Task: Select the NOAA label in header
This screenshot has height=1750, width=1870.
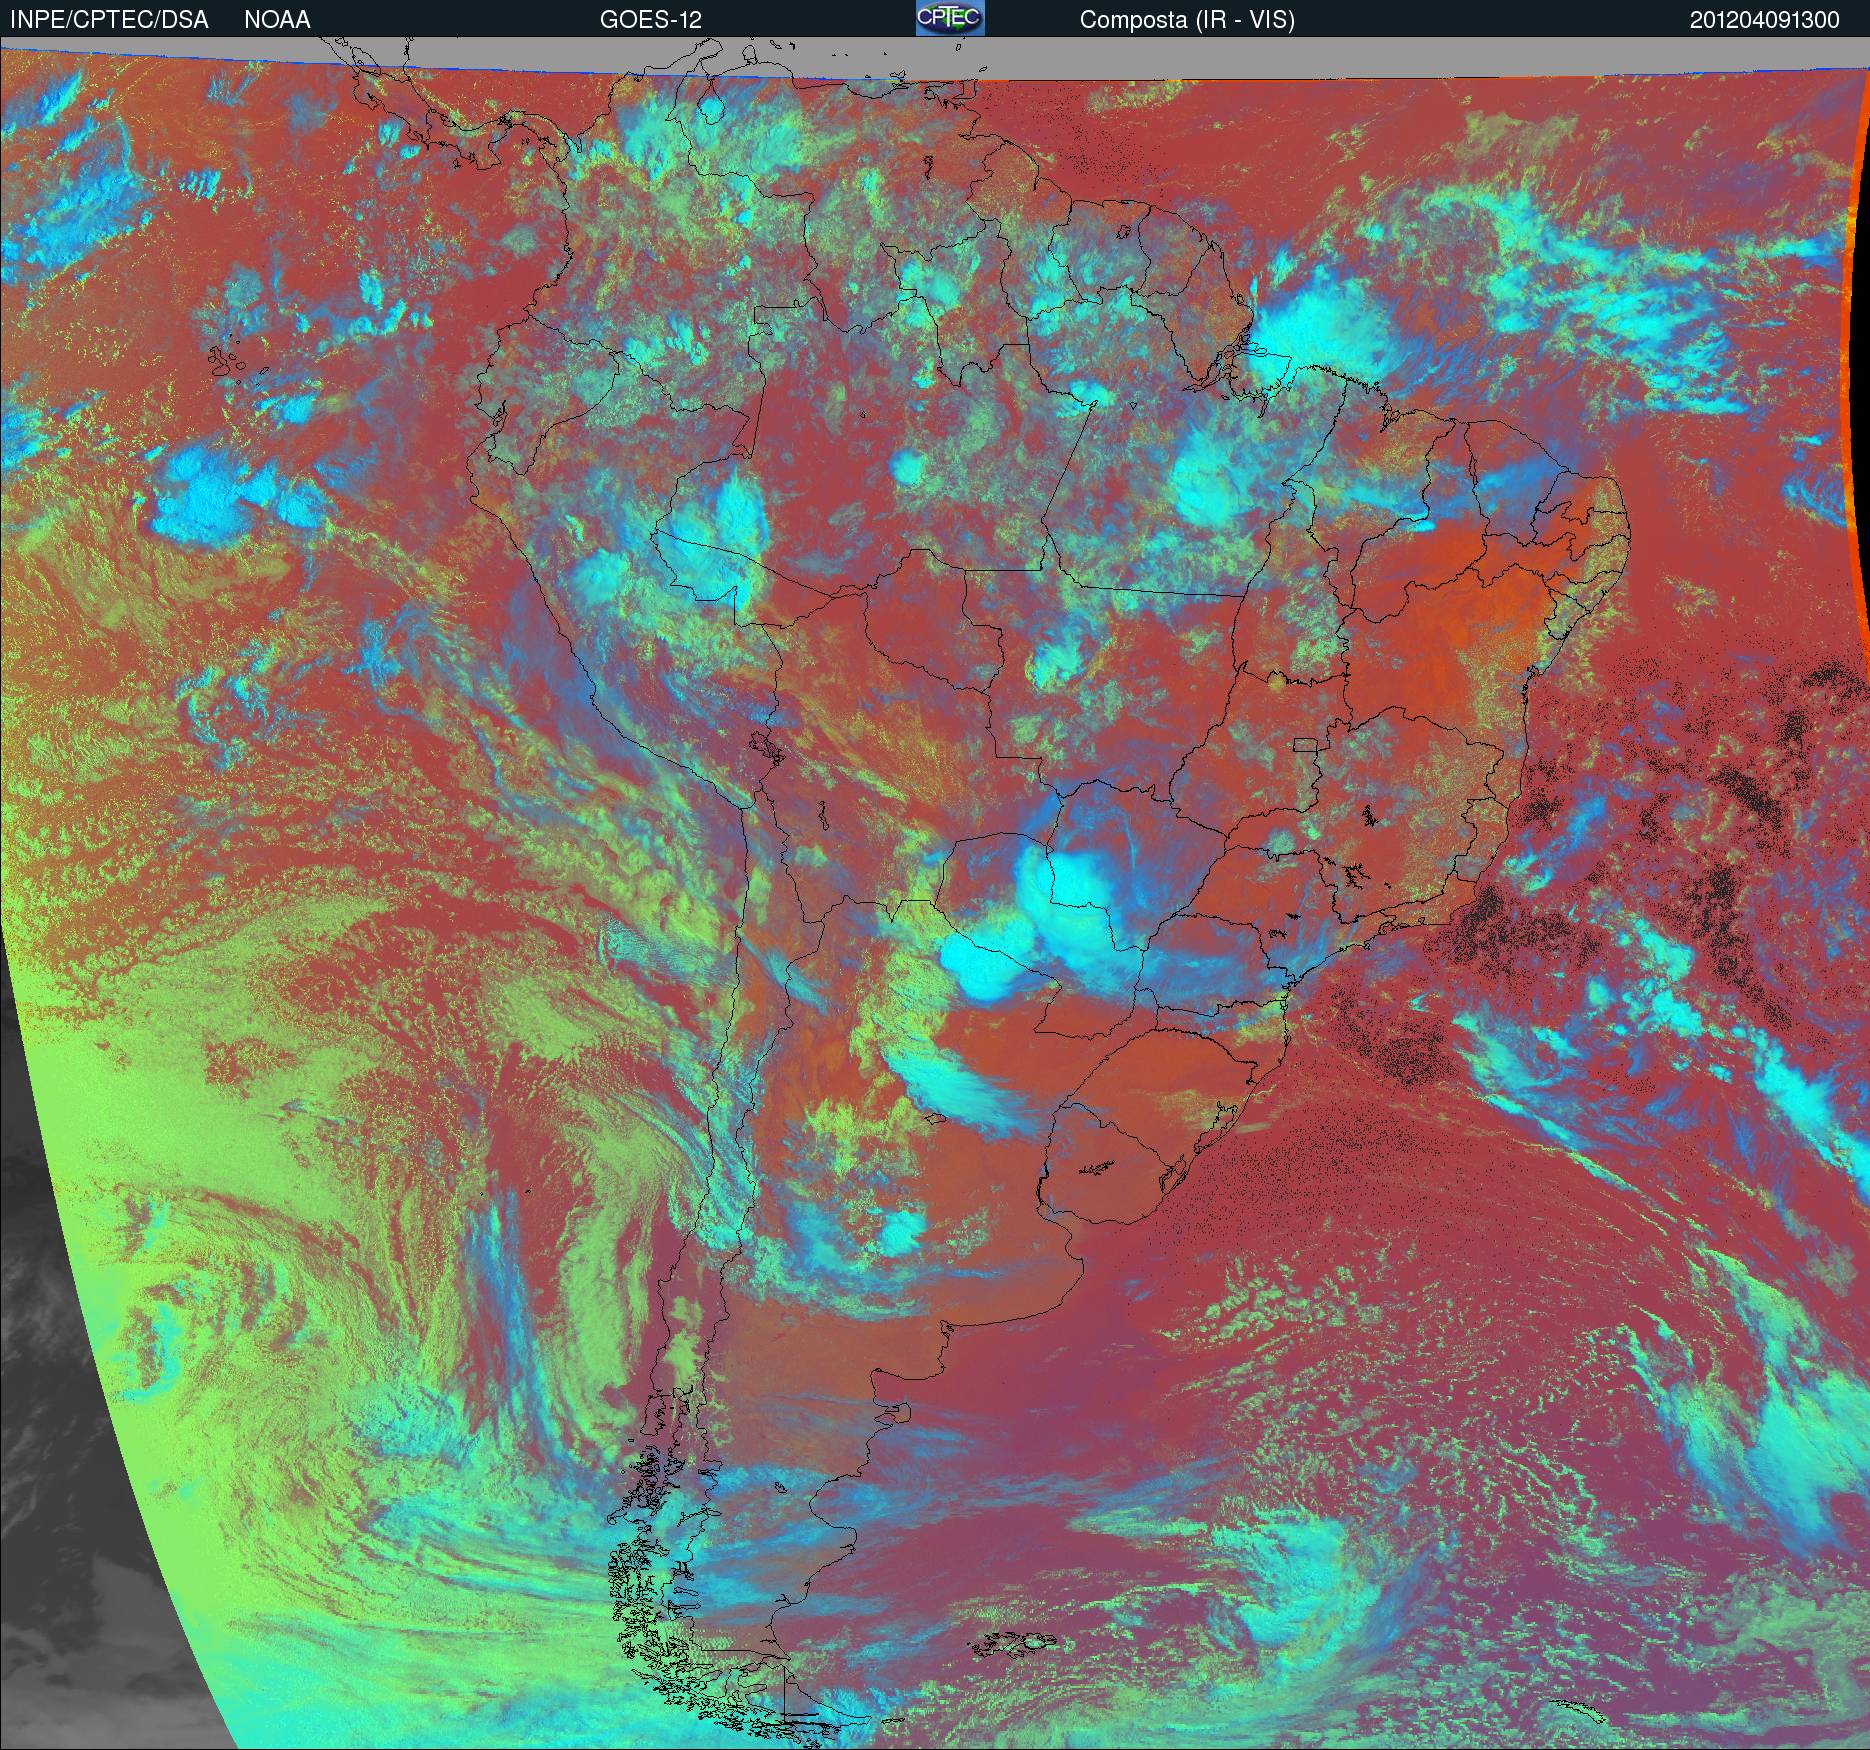Action: [x=277, y=20]
